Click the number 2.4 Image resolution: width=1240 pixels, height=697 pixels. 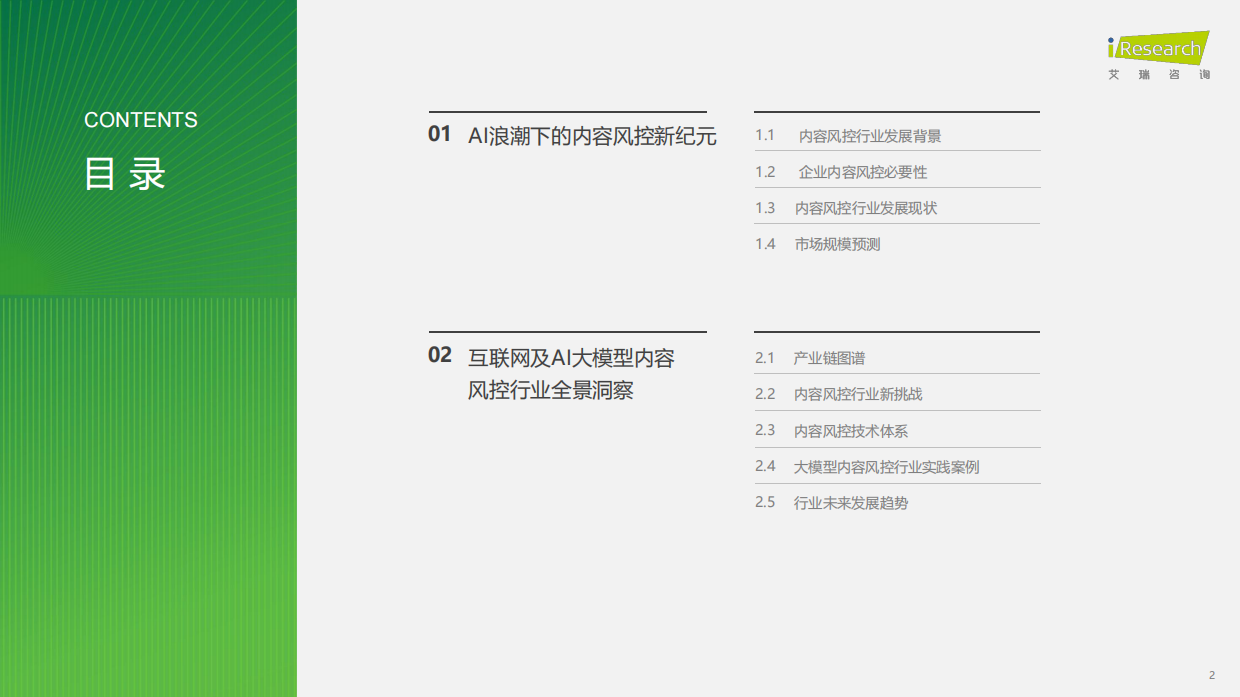(x=765, y=466)
